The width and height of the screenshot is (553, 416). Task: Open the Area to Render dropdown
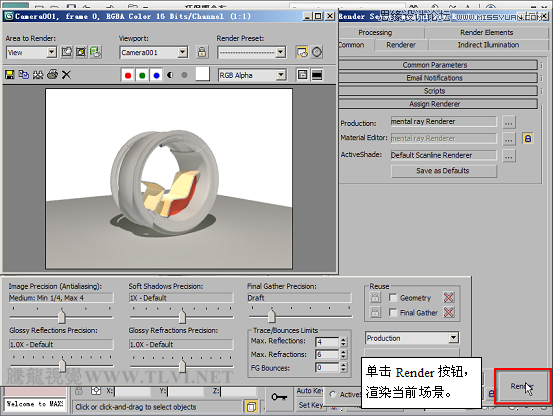pos(51,52)
